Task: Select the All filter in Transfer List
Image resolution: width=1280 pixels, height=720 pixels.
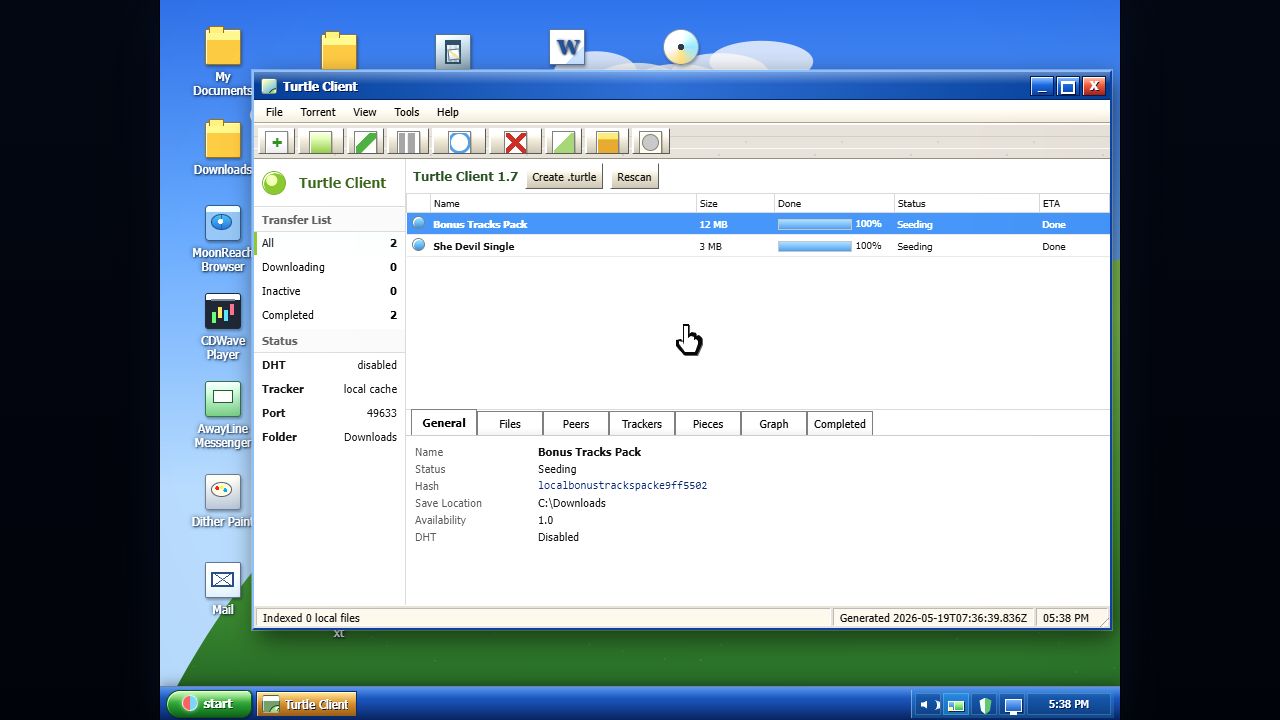Action: (330, 243)
